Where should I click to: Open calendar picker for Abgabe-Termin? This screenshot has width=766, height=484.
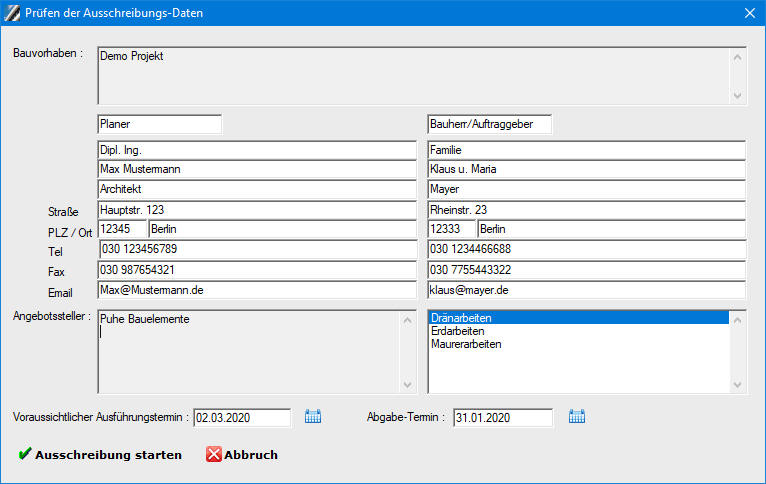click(x=576, y=417)
